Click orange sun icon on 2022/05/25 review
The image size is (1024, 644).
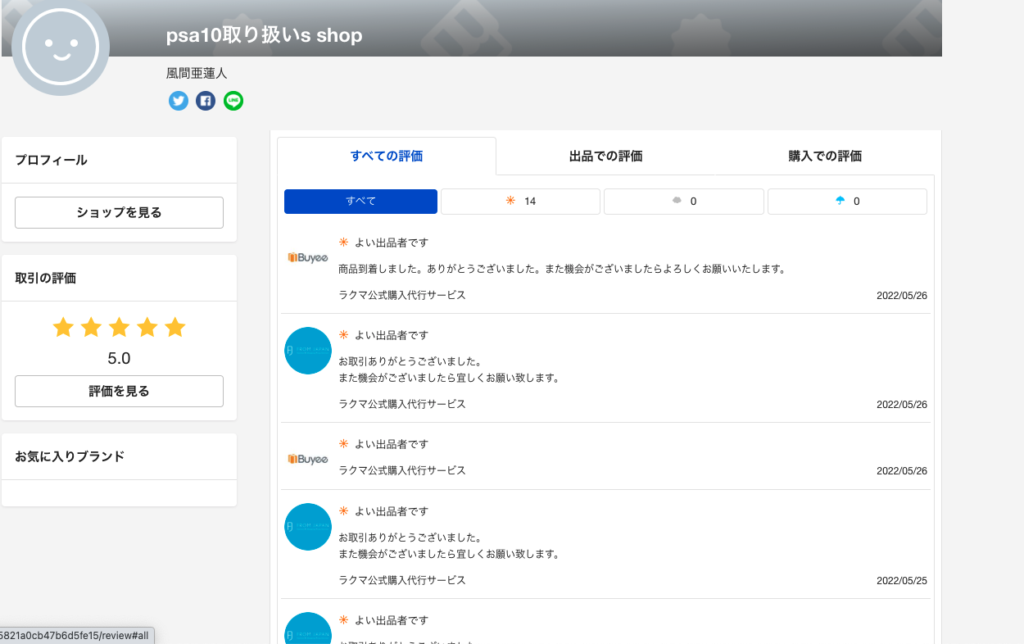coord(344,511)
